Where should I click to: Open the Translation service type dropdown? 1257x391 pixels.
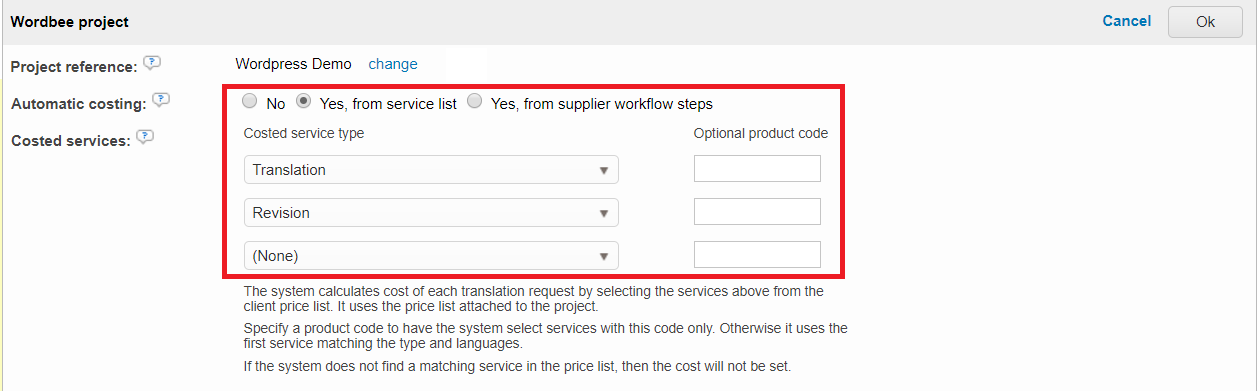pos(431,170)
